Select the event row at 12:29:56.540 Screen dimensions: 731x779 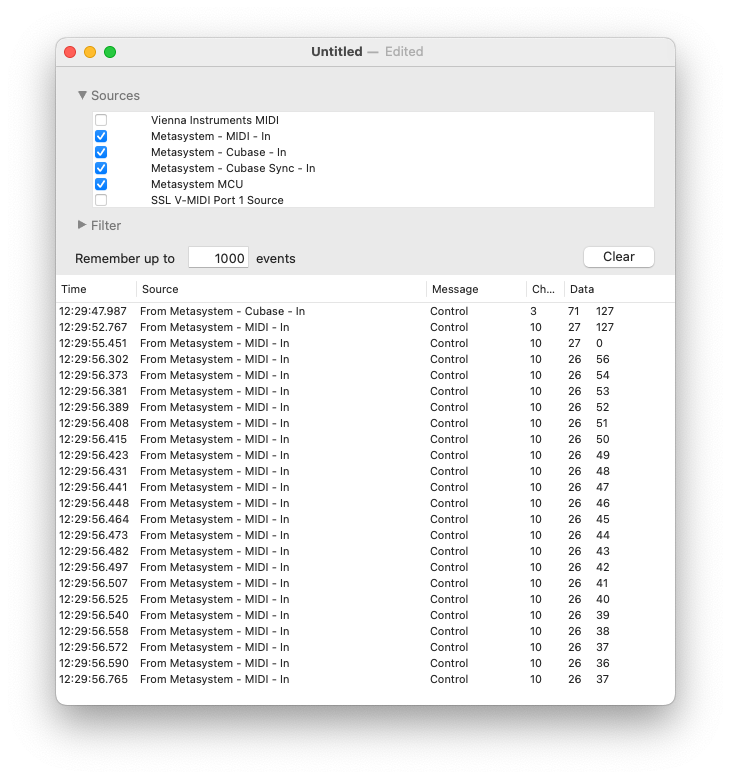[365, 615]
